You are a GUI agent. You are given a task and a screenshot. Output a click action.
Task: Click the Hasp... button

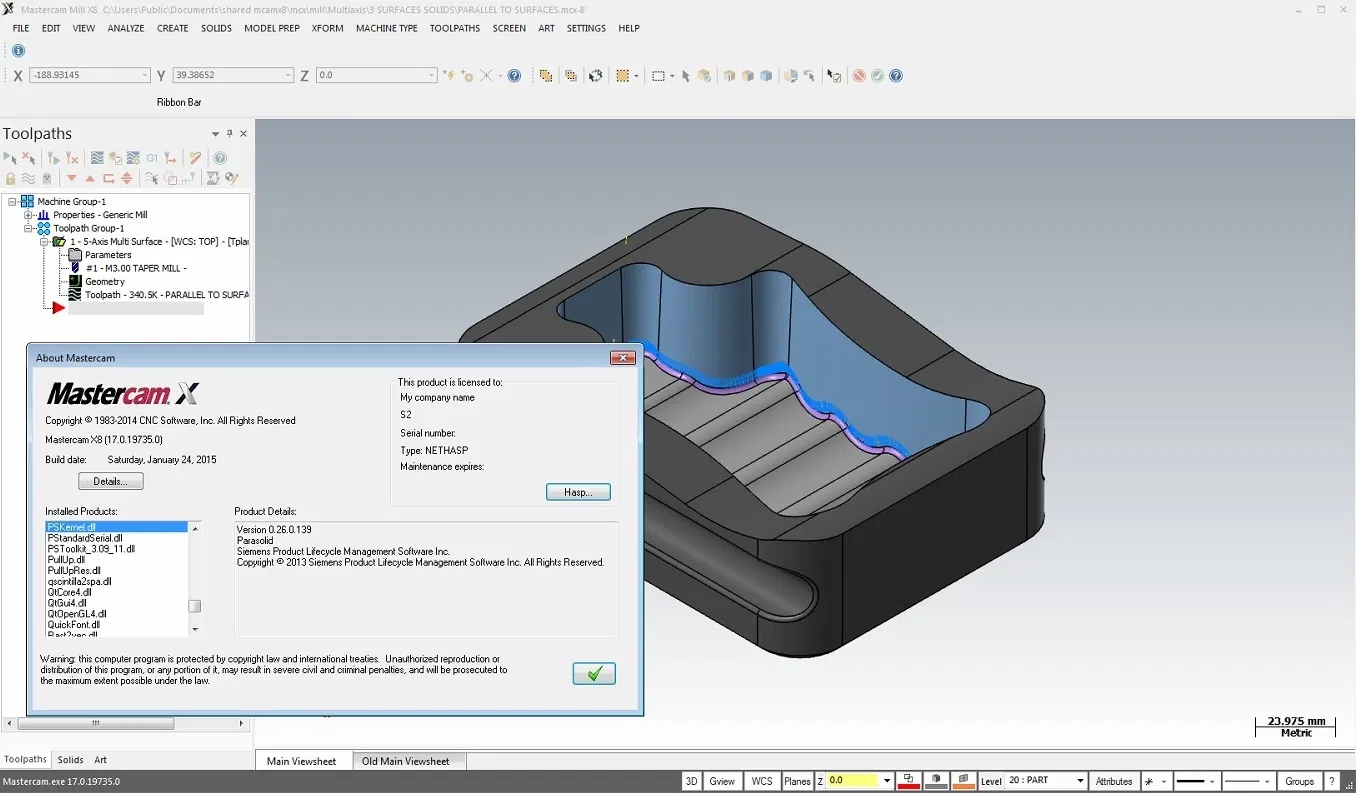(x=578, y=492)
